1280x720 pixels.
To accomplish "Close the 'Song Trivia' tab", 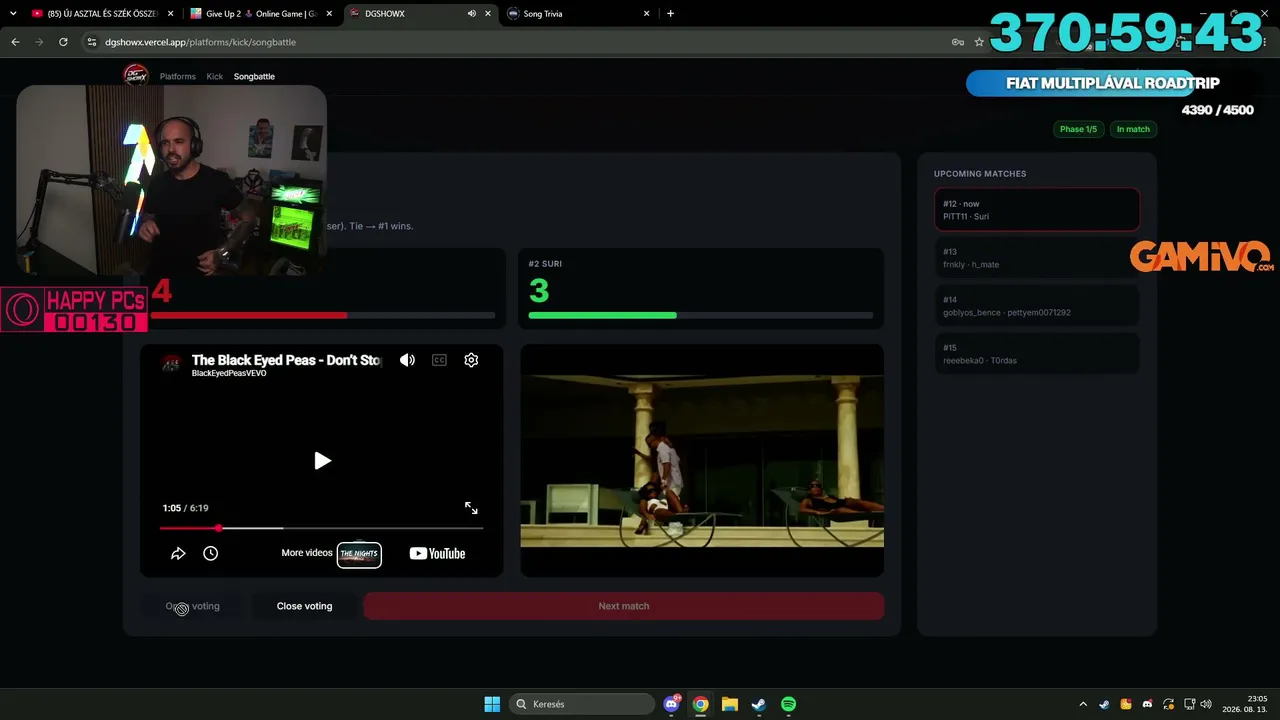I will 647,14.
